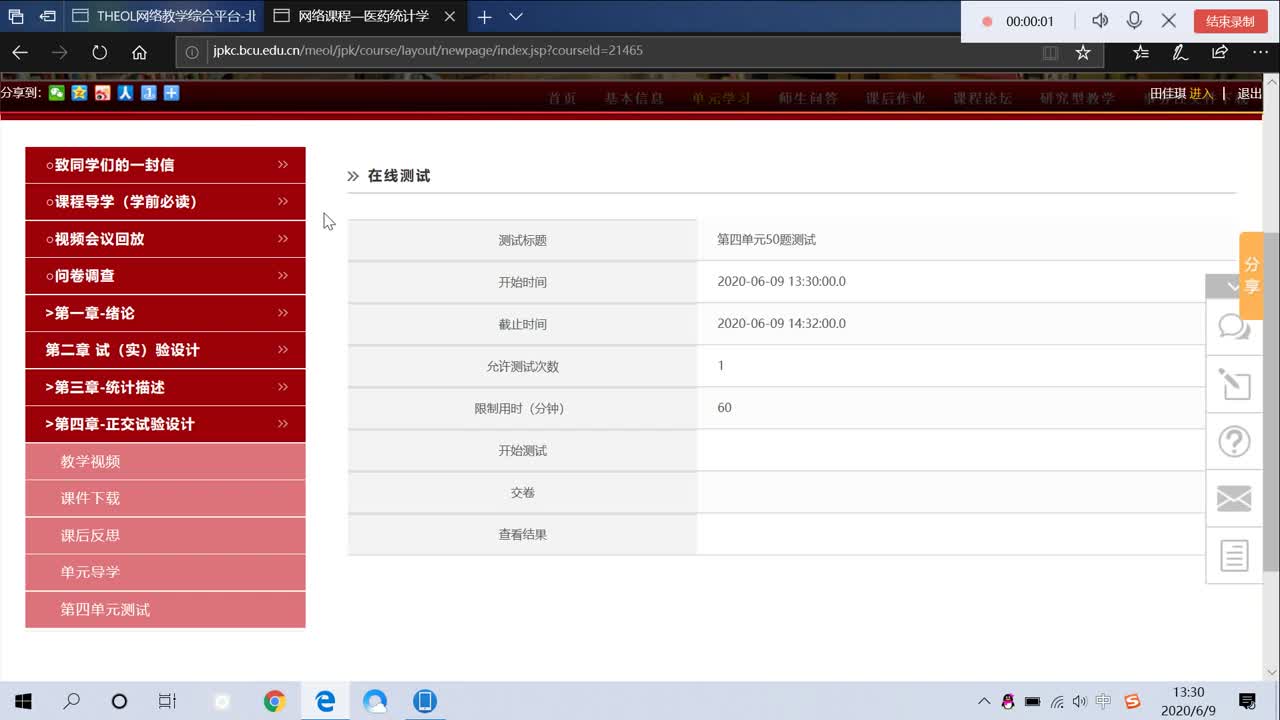Toggle microphone in recorder bar
The height and width of the screenshot is (720, 1280).
tap(1134, 21)
